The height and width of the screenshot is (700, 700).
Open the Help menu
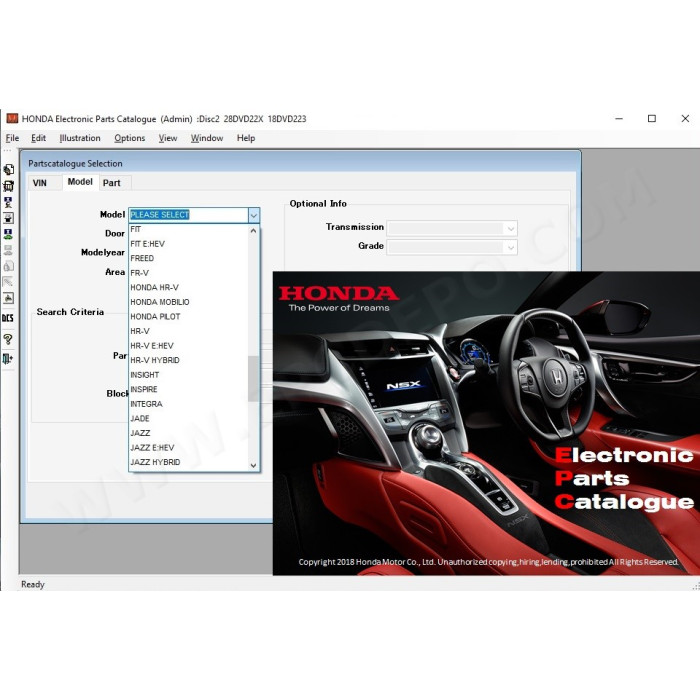(x=246, y=138)
